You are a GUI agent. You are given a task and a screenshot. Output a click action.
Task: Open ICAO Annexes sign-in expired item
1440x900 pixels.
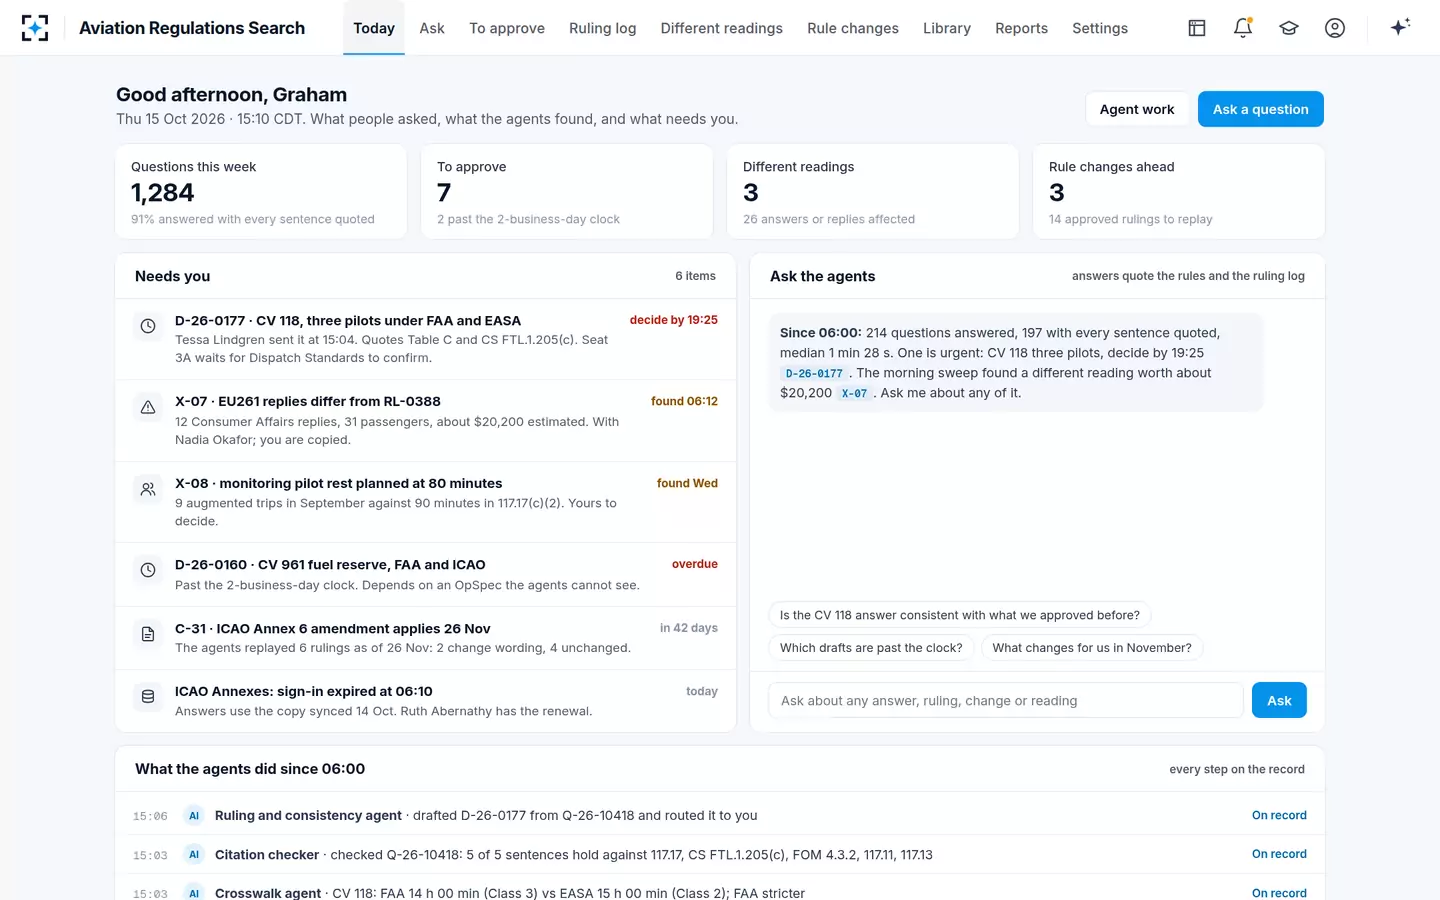click(426, 701)
